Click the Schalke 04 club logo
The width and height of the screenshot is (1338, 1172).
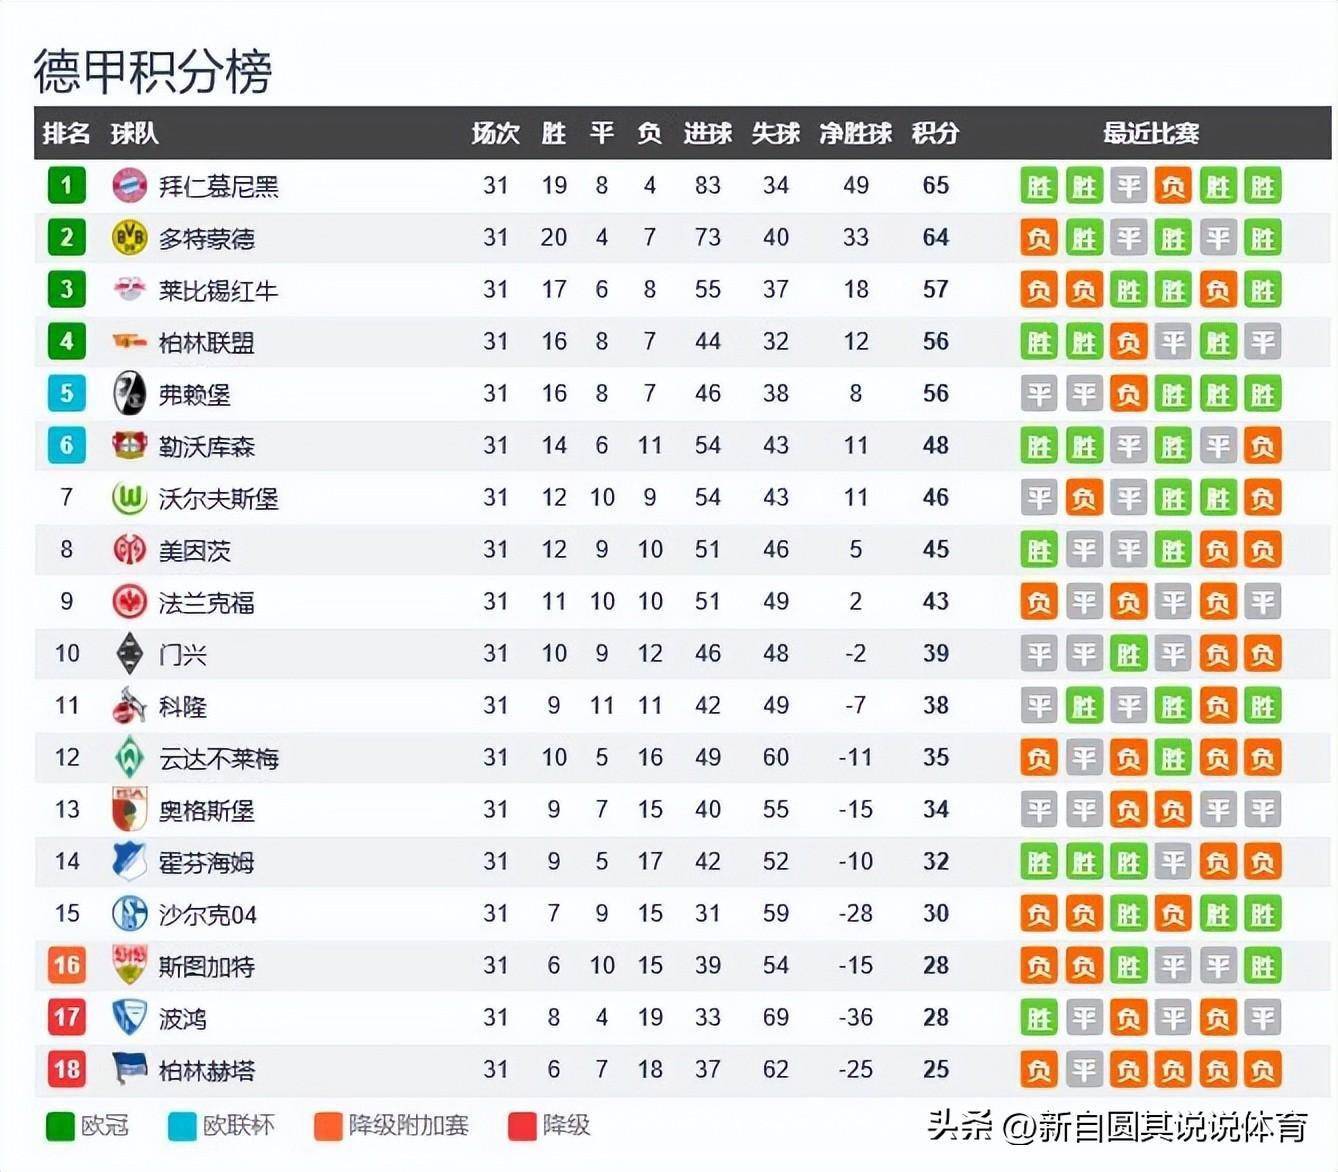129,913
